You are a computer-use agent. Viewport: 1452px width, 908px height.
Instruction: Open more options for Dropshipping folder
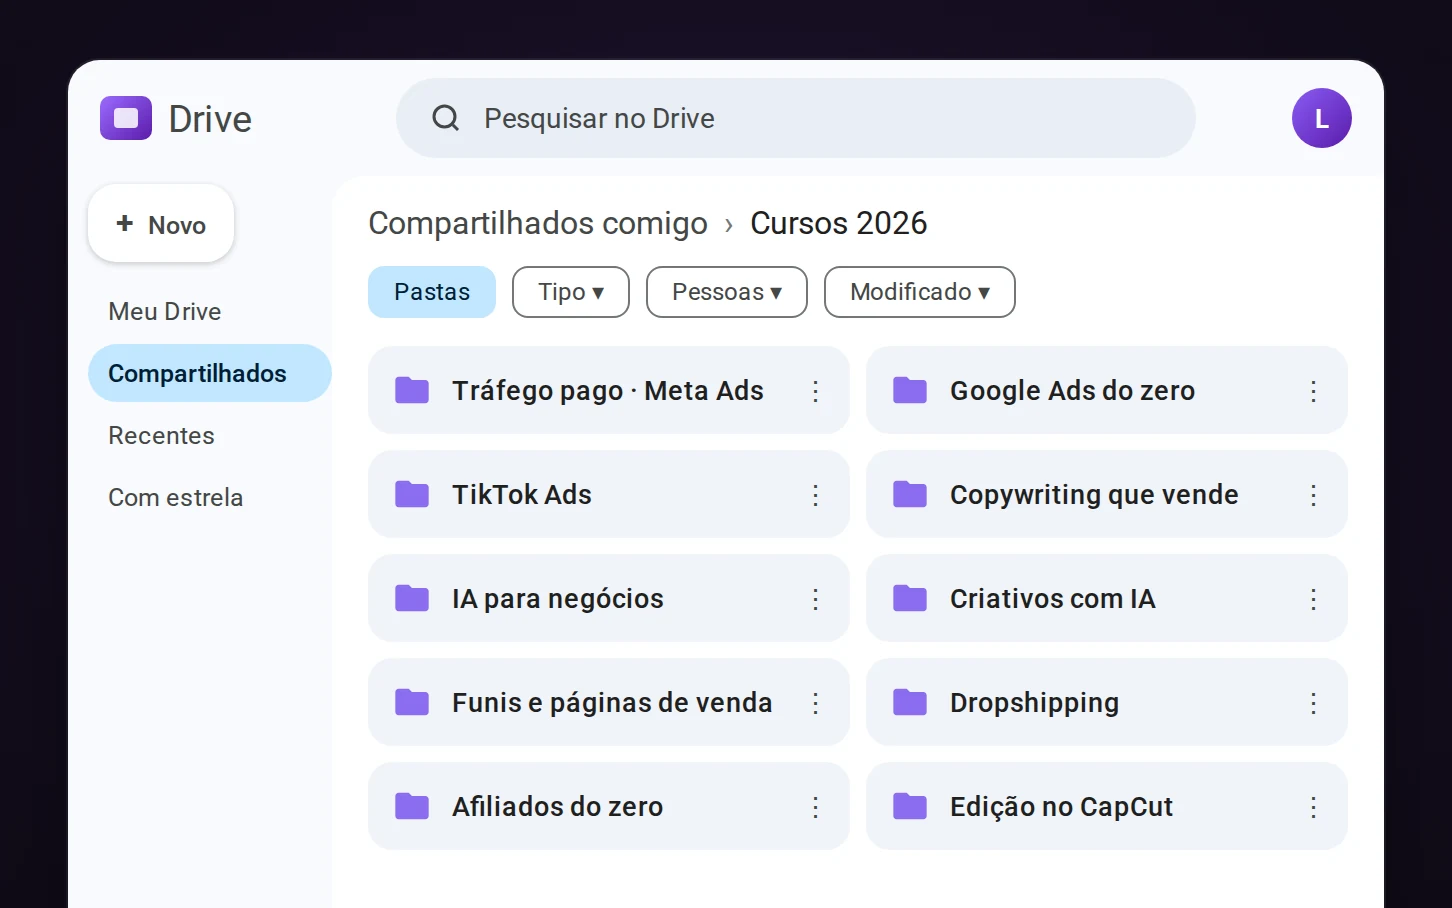(x=1313, y=703)
